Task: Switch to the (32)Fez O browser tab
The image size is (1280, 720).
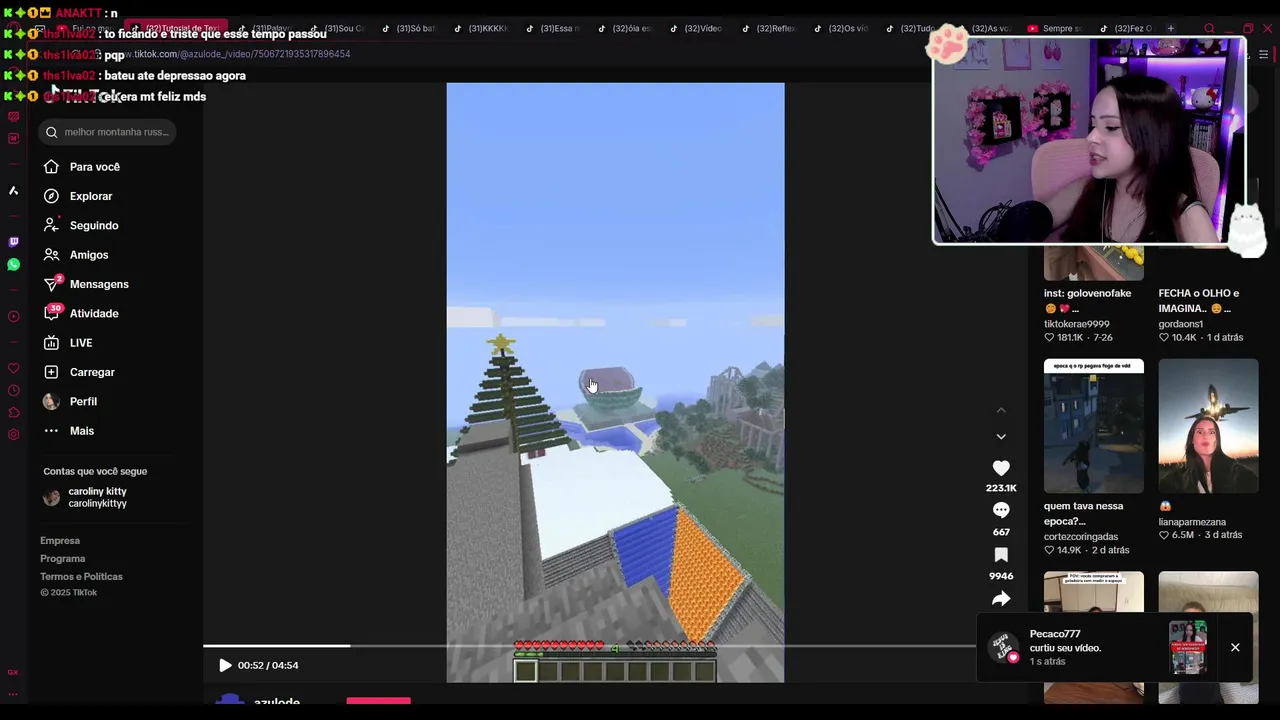Action: [1129, 28]
